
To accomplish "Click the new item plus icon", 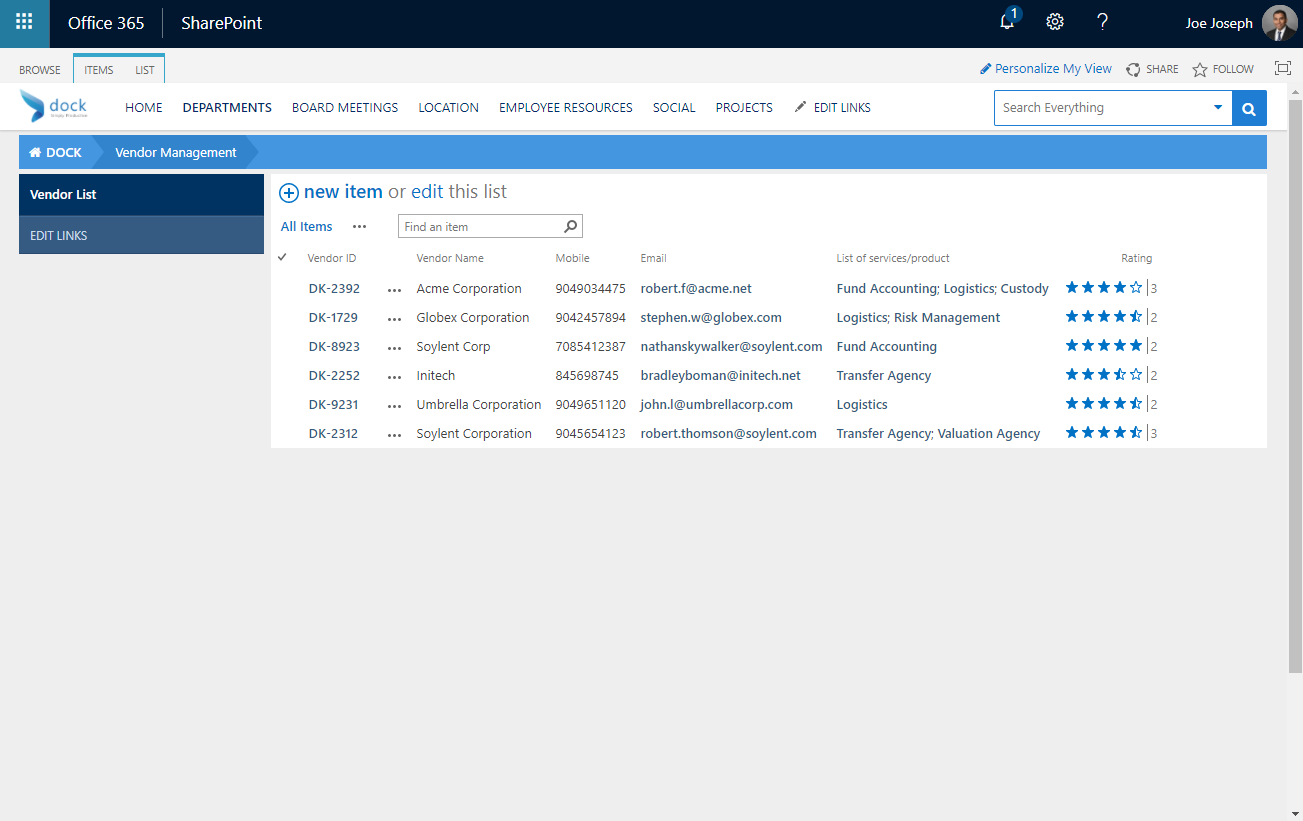I will (x=288, y=192).
